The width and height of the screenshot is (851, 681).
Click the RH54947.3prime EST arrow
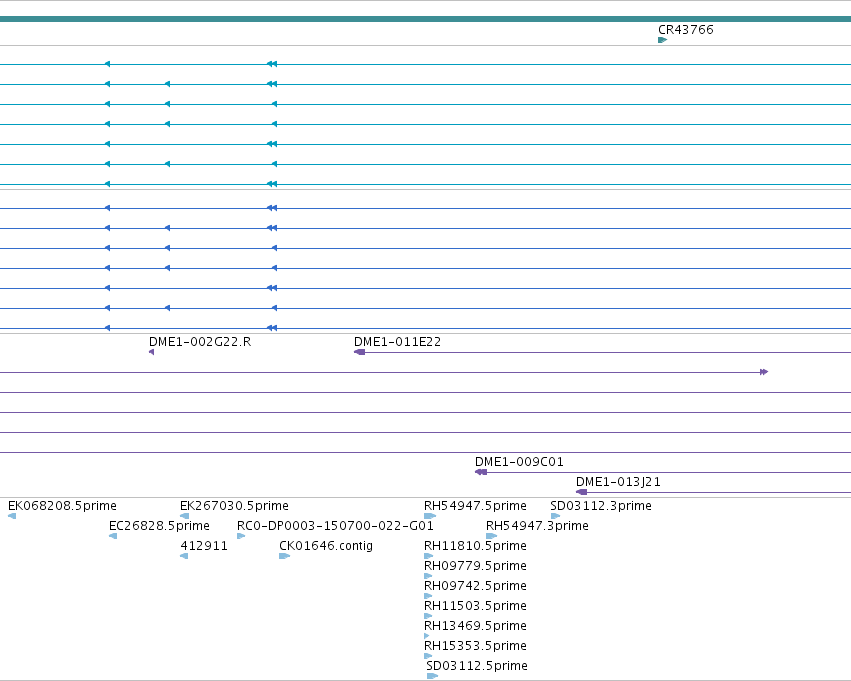pos(492,536)
